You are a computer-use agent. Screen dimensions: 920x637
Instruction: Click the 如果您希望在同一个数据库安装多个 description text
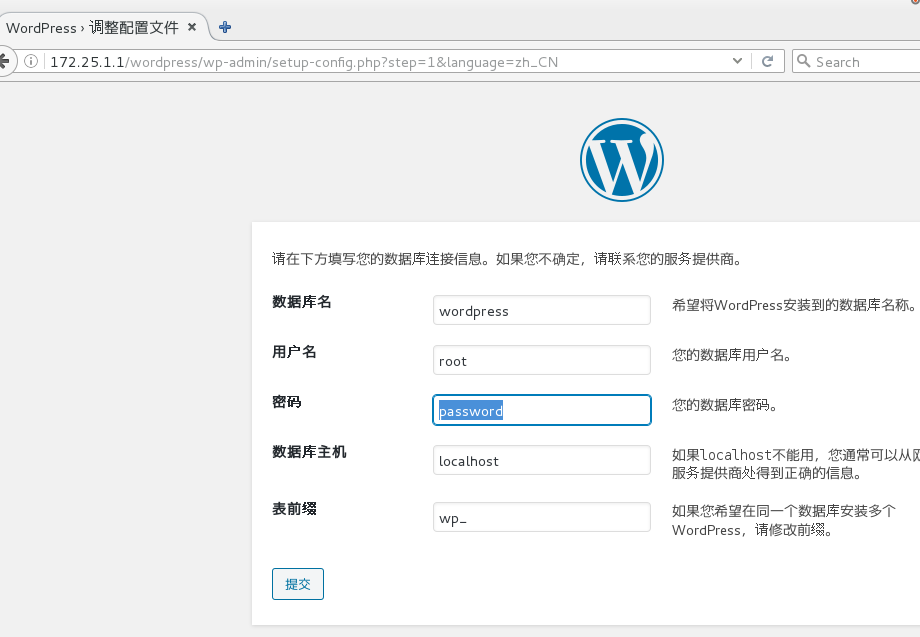point(784,520)
